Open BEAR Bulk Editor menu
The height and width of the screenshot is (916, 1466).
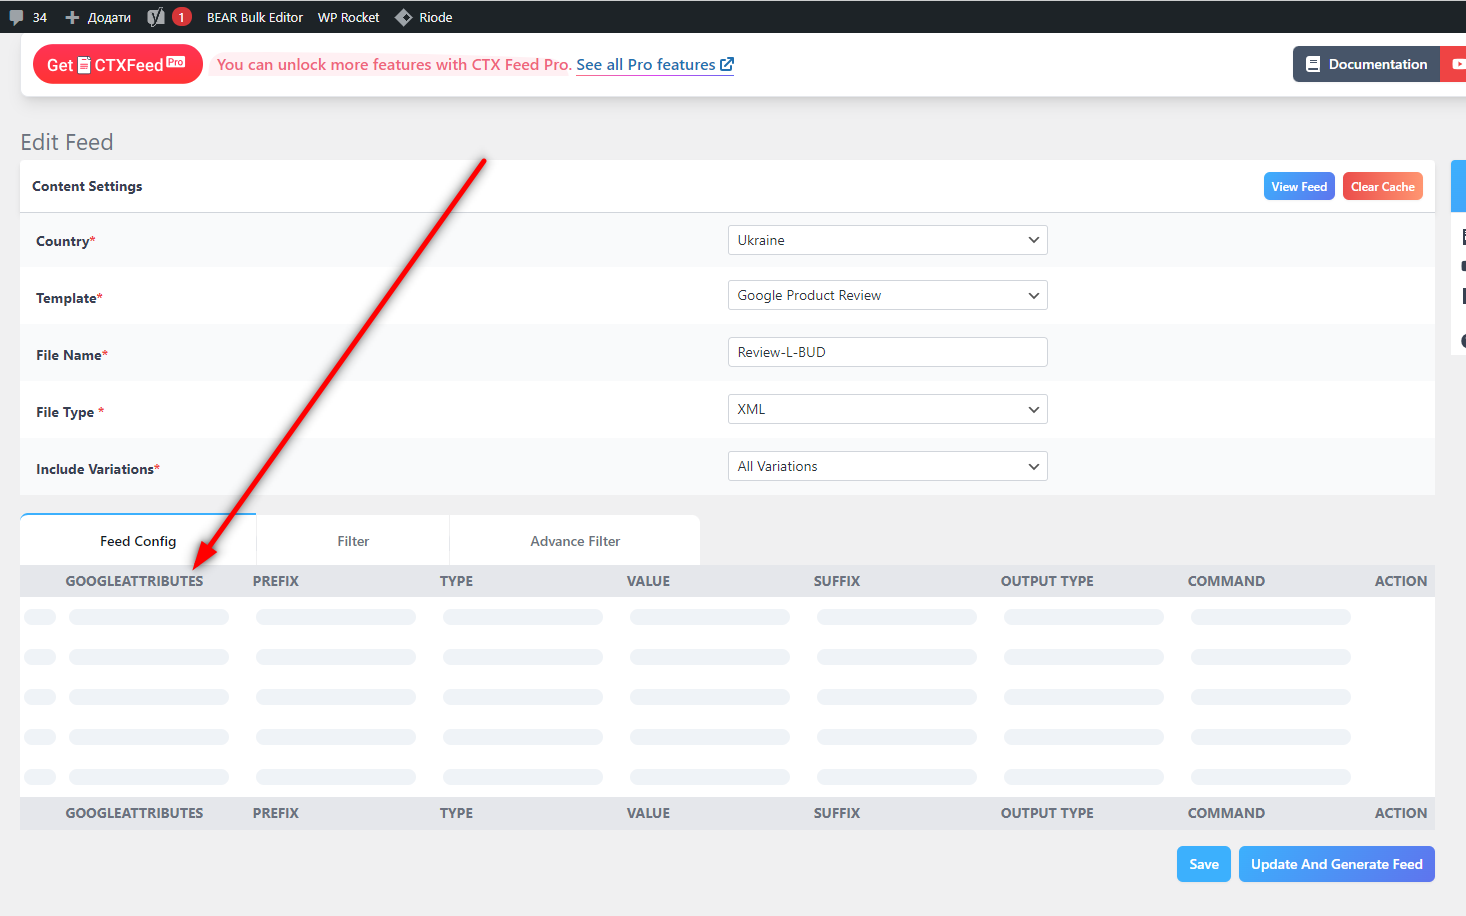[x=255, y=17]
